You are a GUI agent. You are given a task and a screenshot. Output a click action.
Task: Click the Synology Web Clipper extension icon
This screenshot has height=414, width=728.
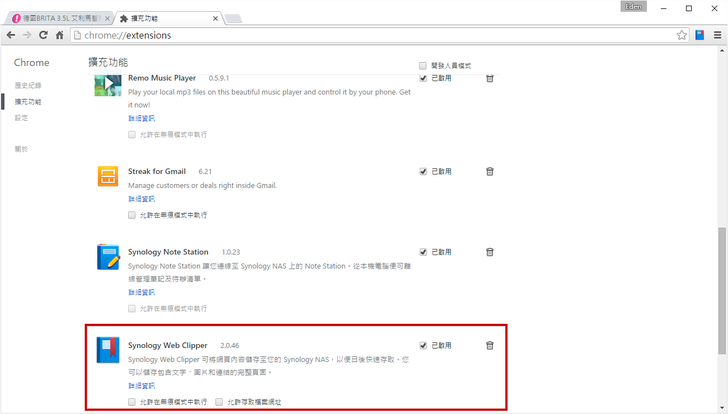108,350
